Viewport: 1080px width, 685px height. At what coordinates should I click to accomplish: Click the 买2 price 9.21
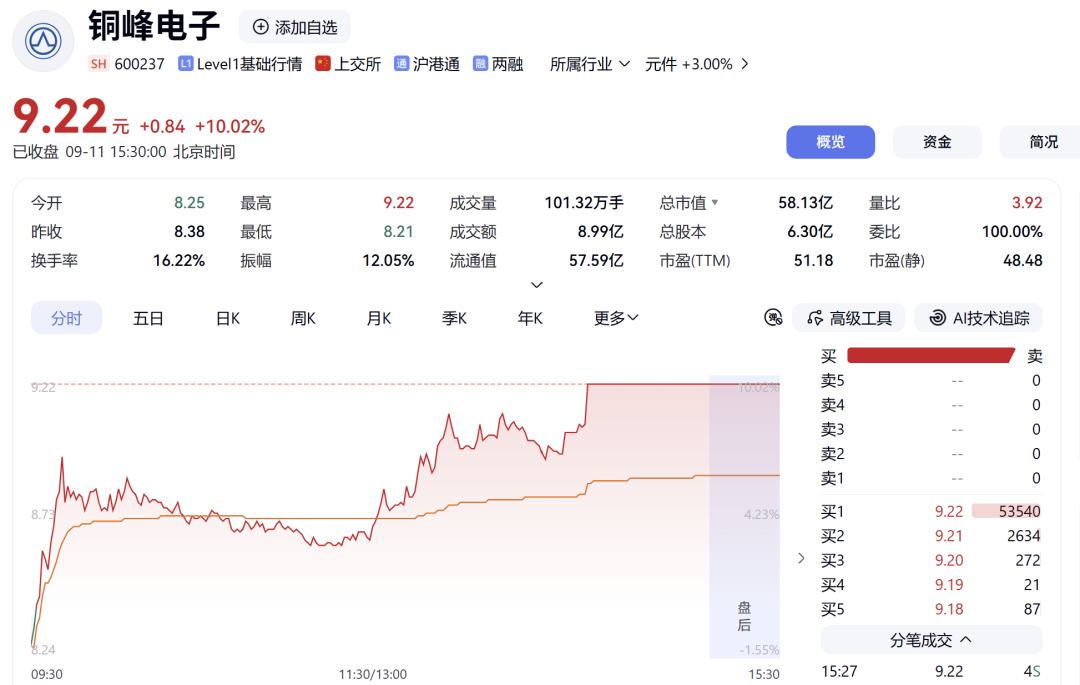(948, 536)
